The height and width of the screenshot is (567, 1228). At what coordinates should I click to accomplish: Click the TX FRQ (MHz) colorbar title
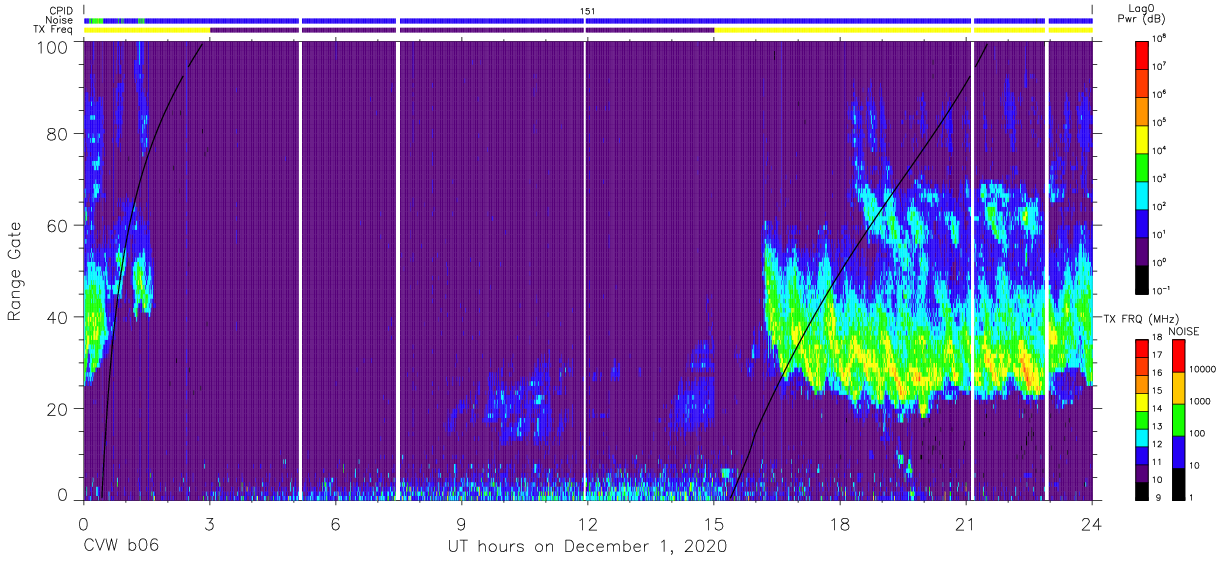(1140, 318)
